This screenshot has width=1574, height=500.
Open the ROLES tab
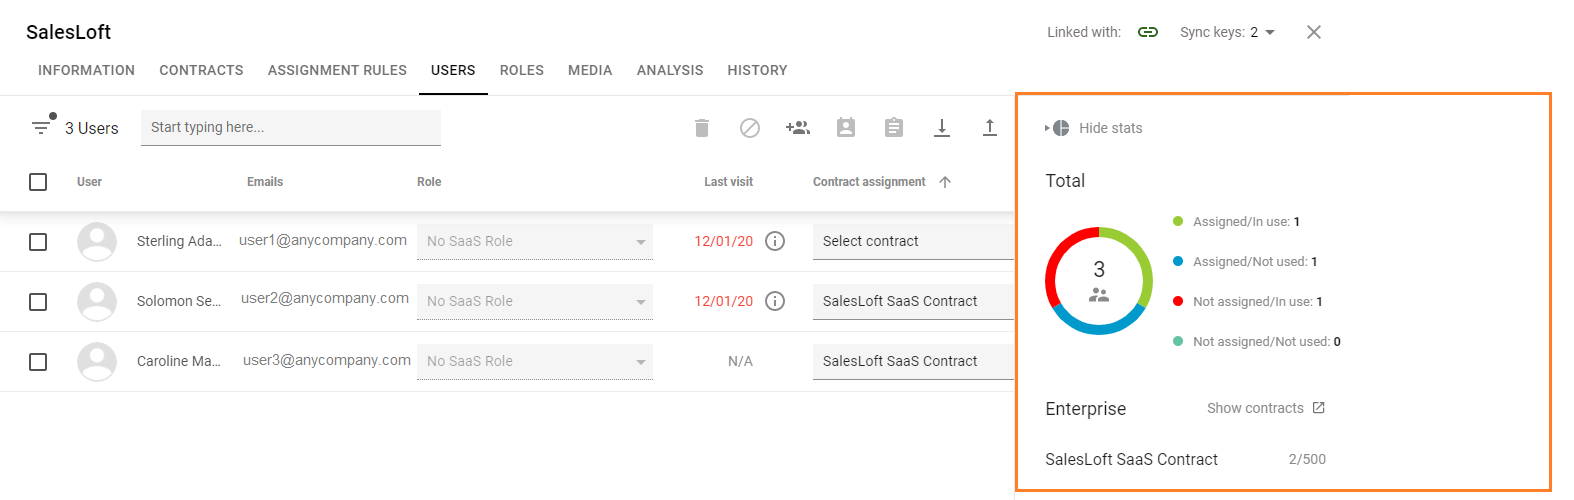coord(522,70)
